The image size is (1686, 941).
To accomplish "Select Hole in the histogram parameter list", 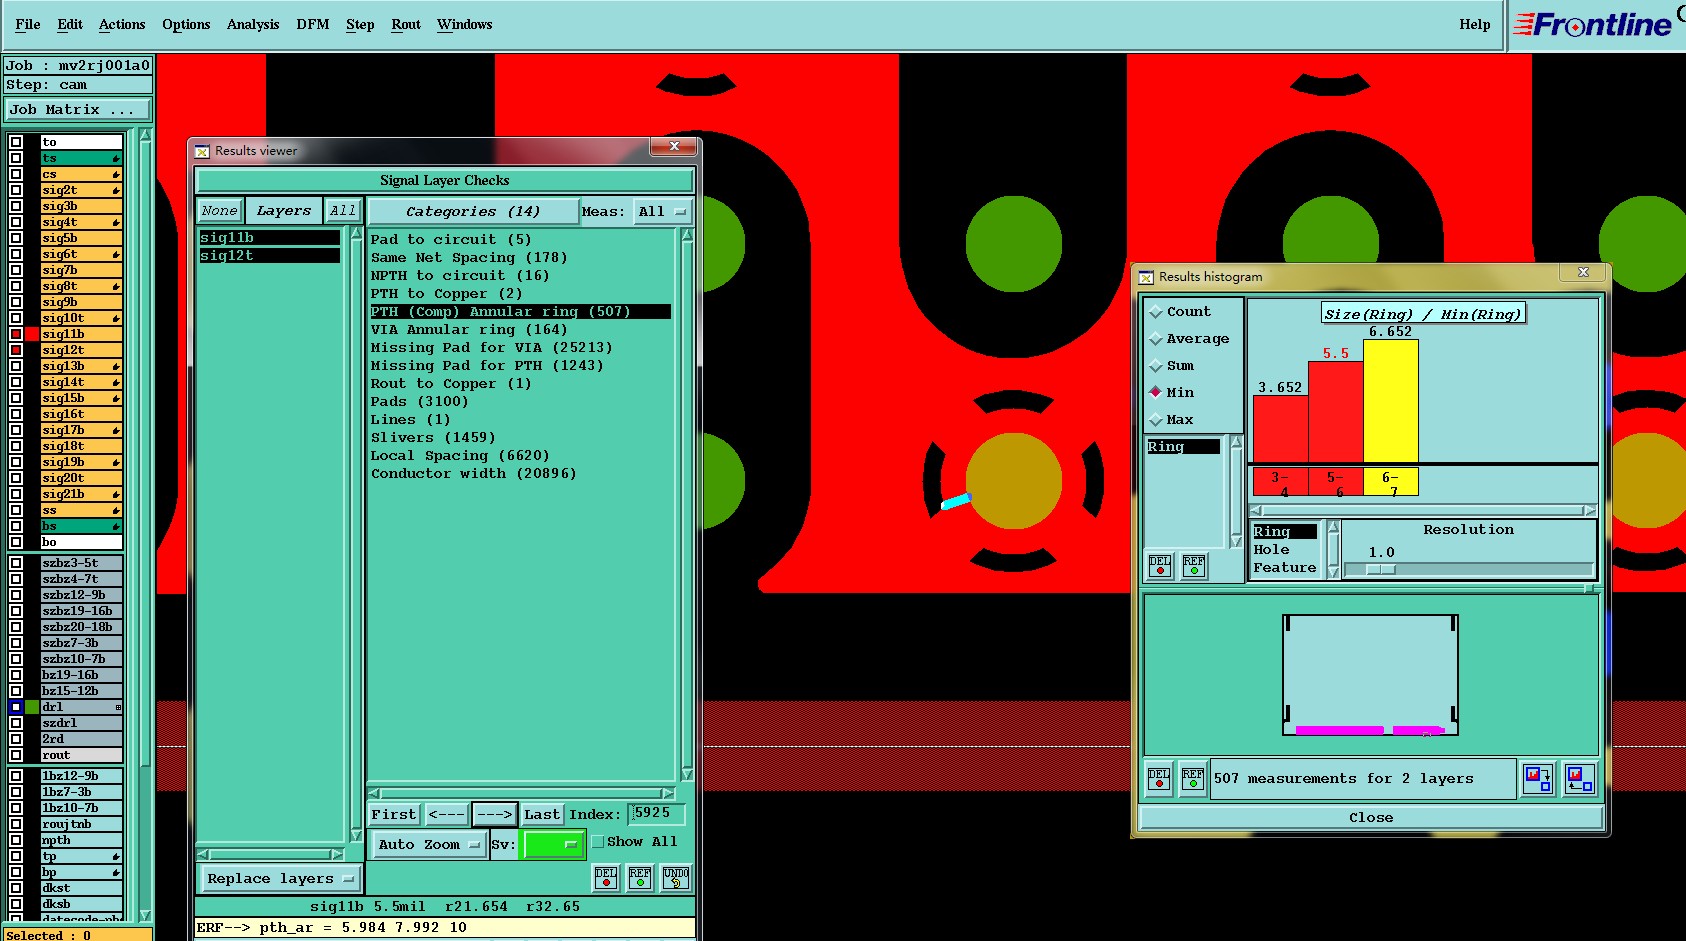I will coord(1272,550).
